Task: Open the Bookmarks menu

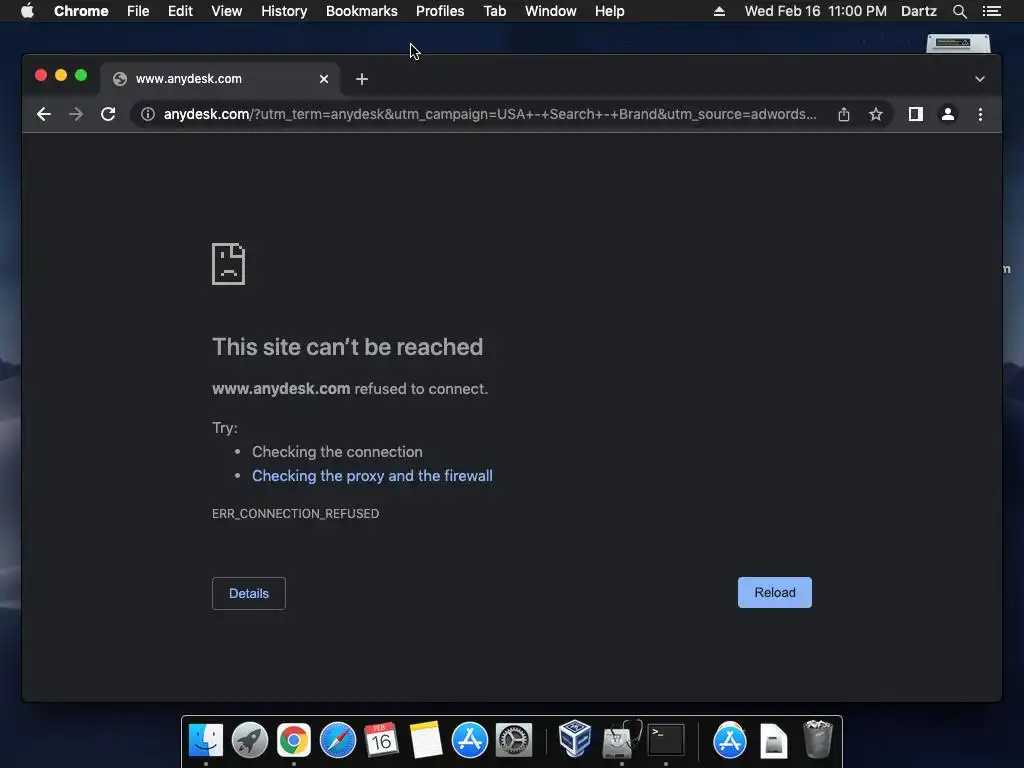Action: click(362, 11)
